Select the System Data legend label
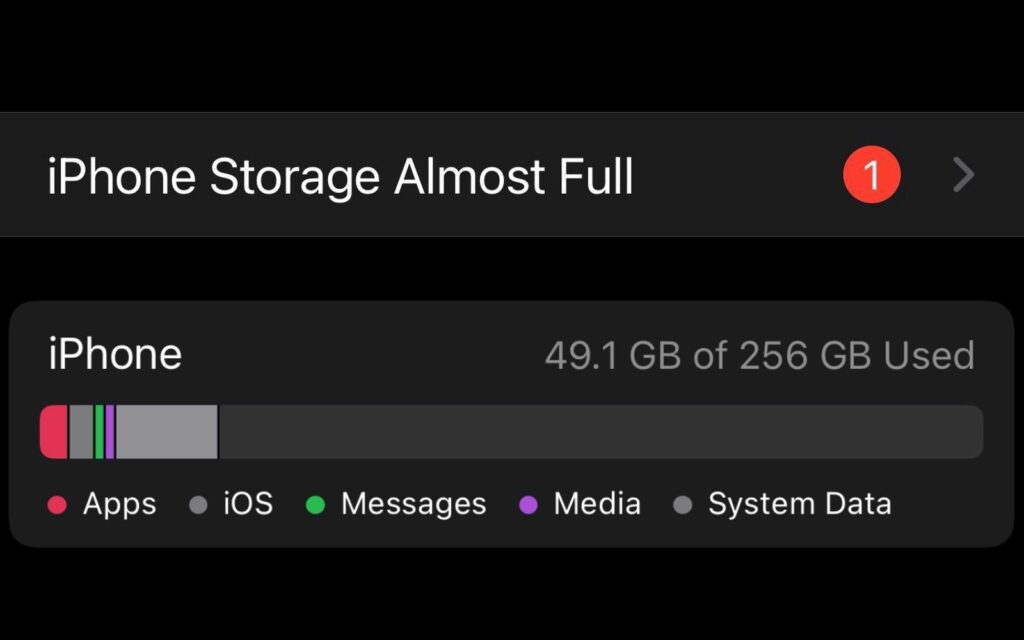 click(x=799, y=504)
